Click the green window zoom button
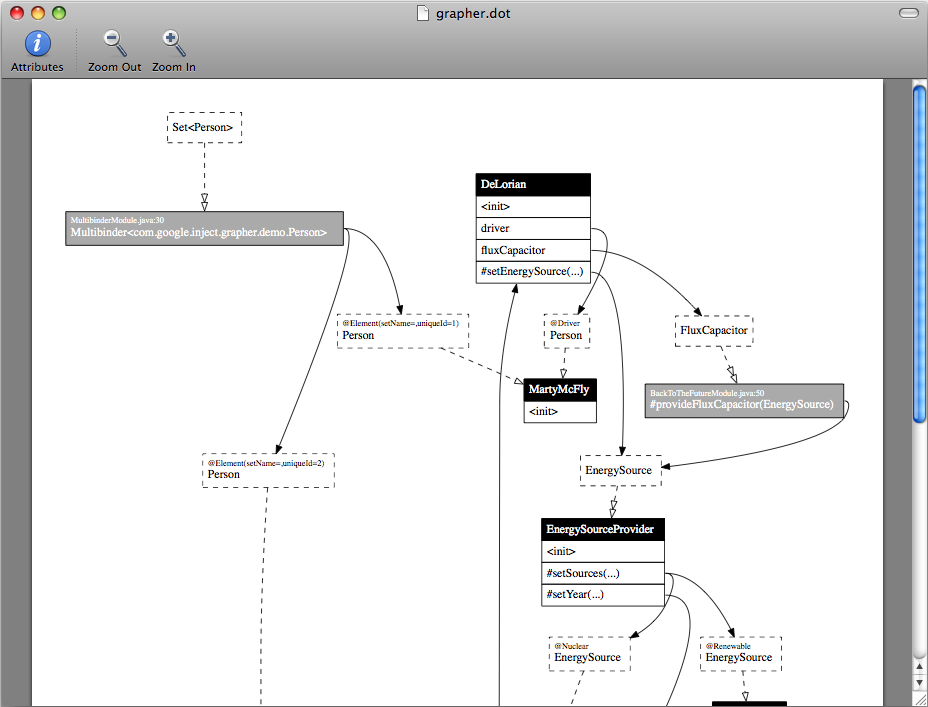The height and width of the screenshot is (707, 928). coord(59,13)
